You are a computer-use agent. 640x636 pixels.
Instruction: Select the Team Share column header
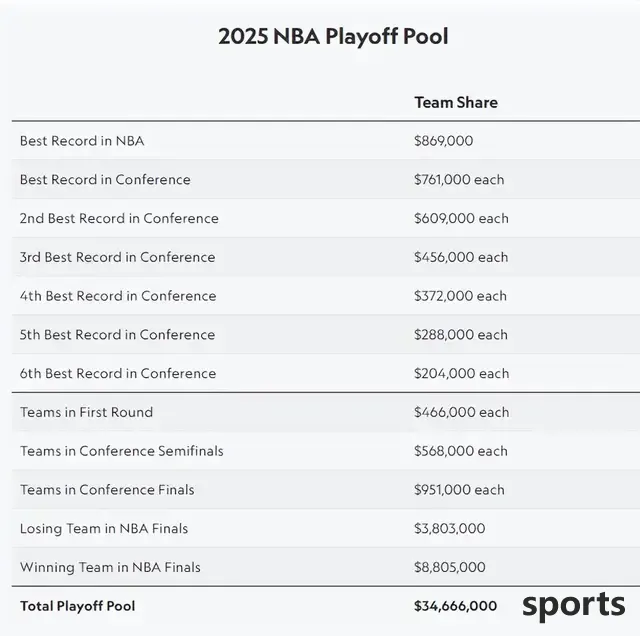tap(456, 102)
